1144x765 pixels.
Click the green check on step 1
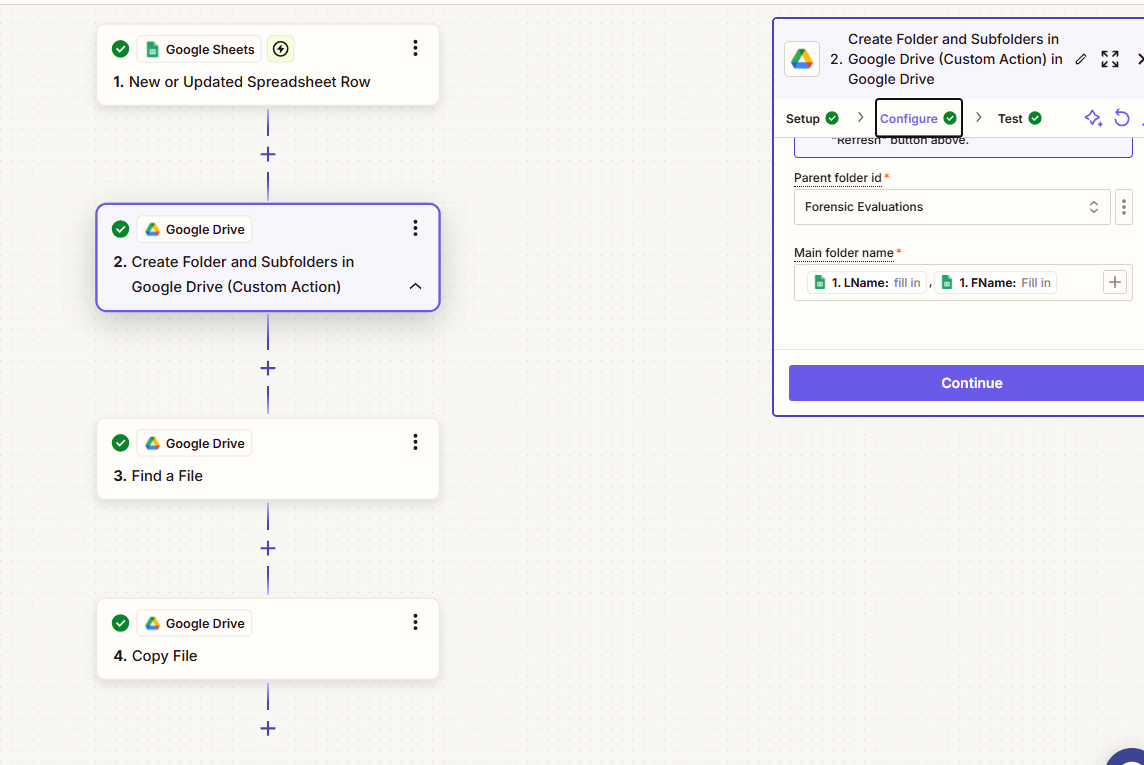[120, 49]
